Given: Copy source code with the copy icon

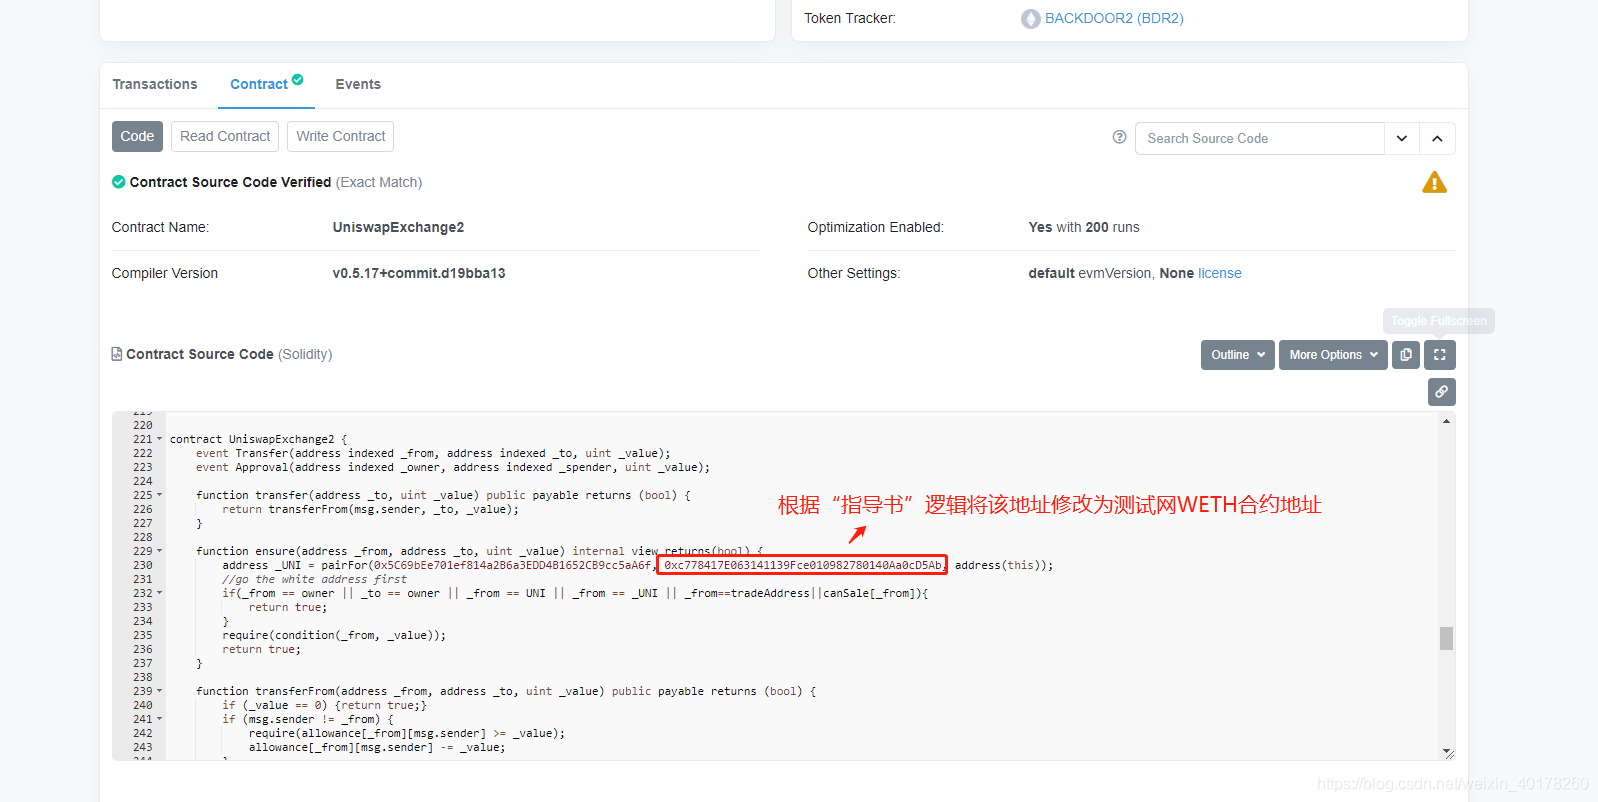Looking at the screenshot, I should [x=1406, y=355].
